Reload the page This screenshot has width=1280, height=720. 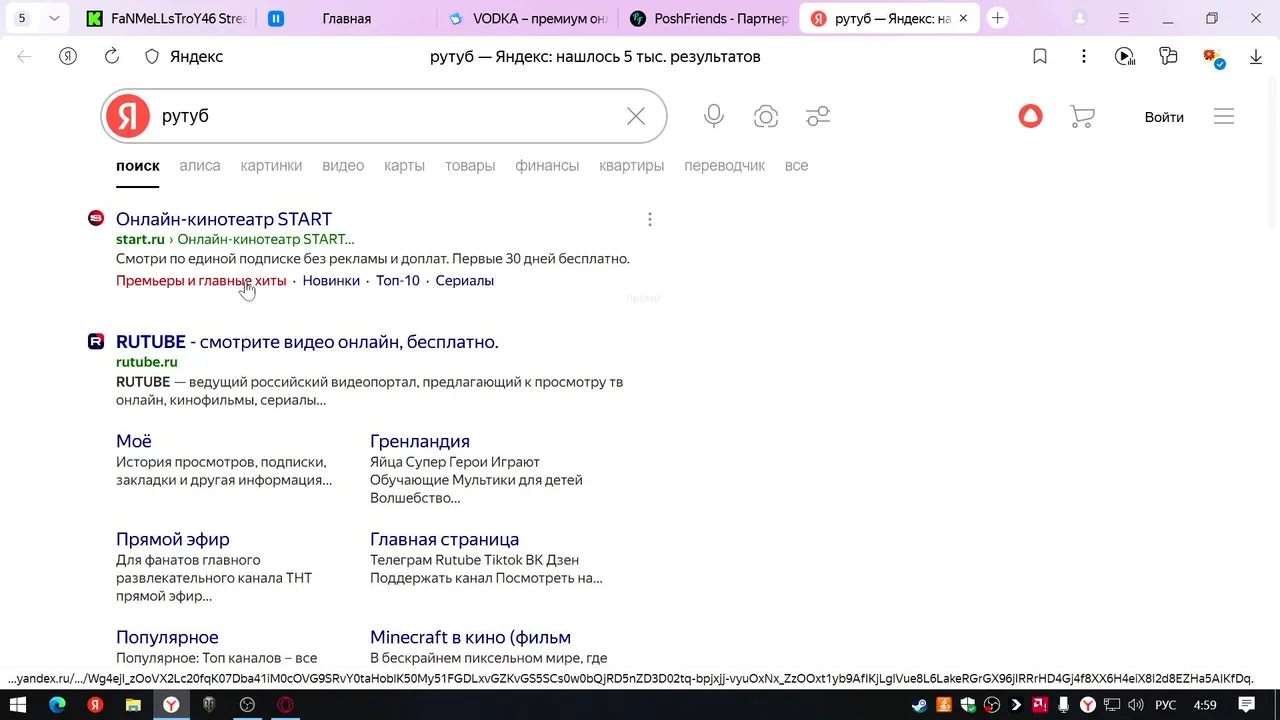112,57
